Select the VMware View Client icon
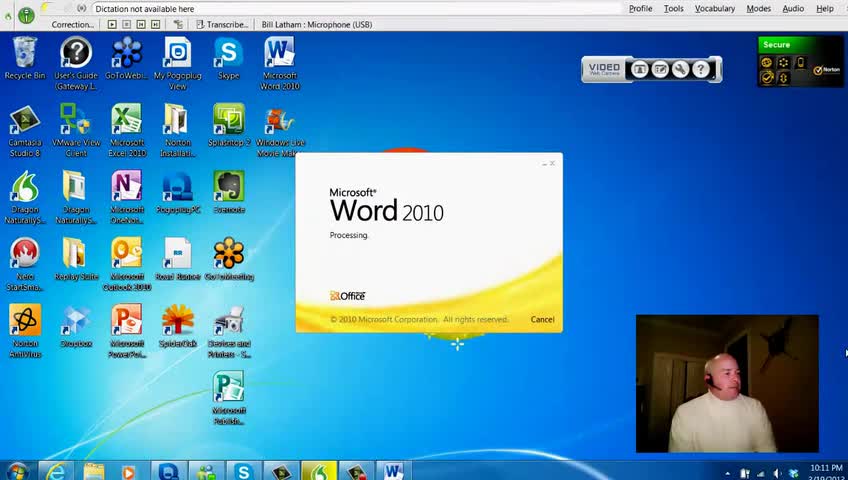 coord(76,130)
